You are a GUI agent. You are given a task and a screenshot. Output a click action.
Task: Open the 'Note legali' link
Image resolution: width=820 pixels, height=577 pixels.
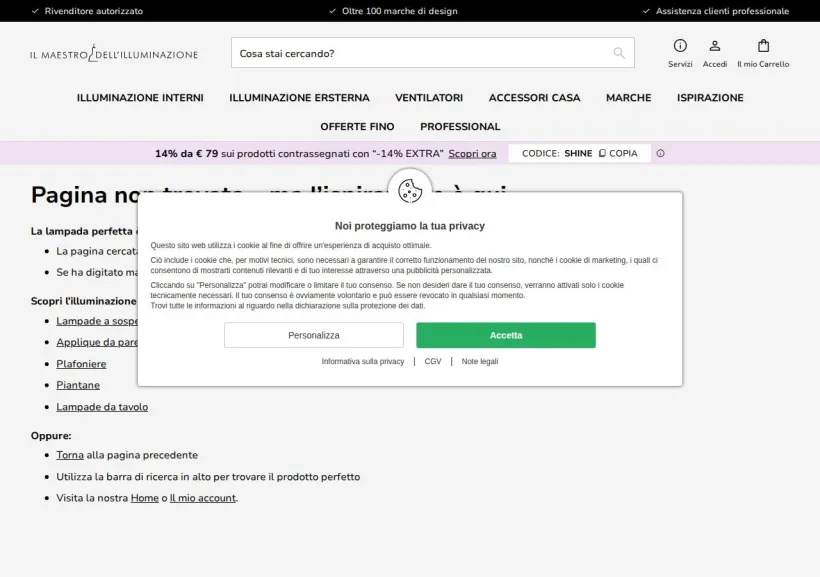coord(480,361)
